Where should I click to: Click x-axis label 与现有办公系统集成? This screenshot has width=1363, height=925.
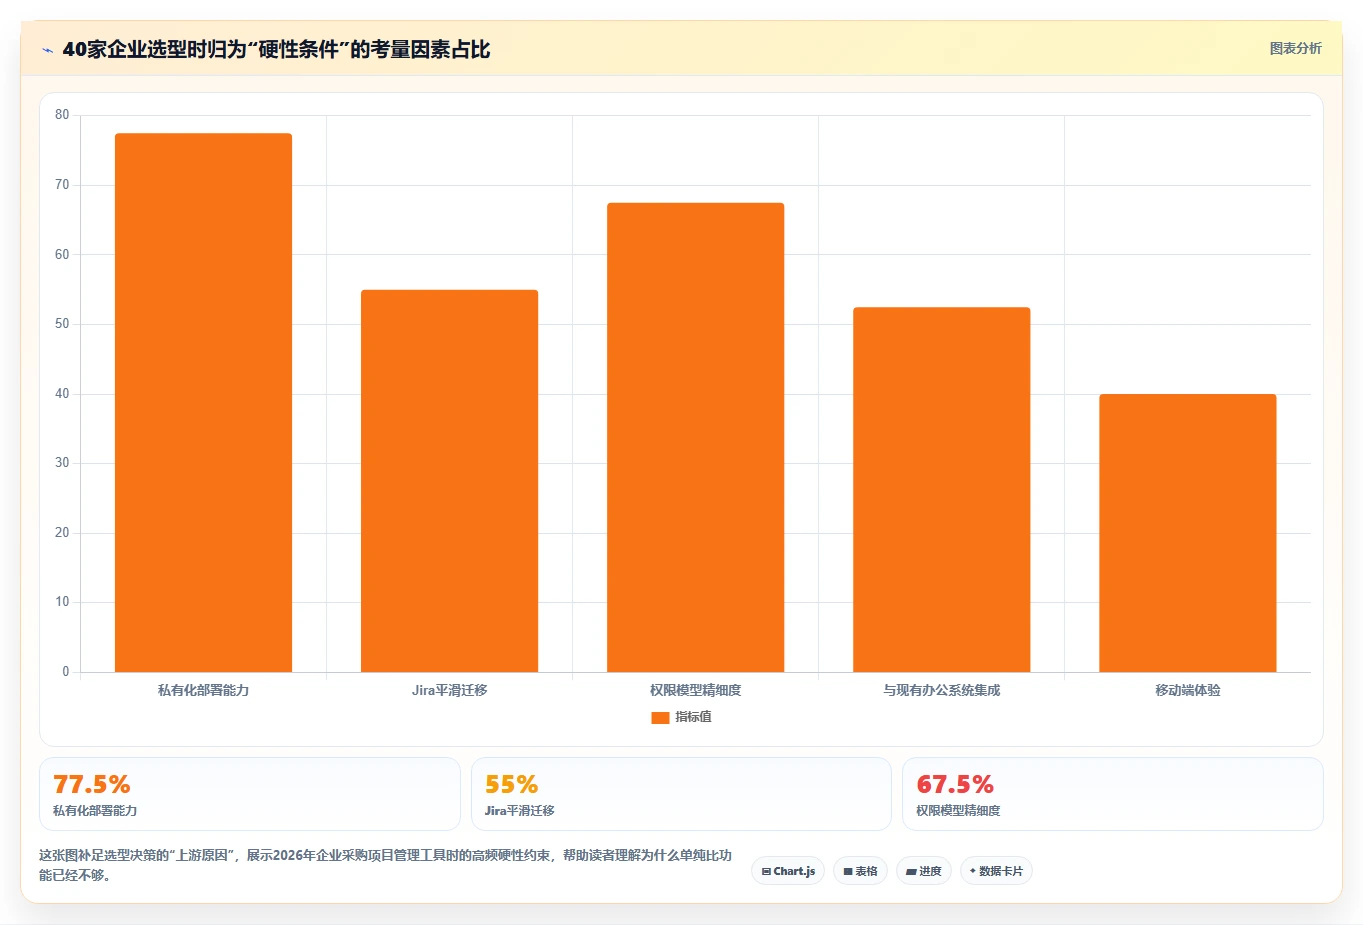(x=941, y=690)
